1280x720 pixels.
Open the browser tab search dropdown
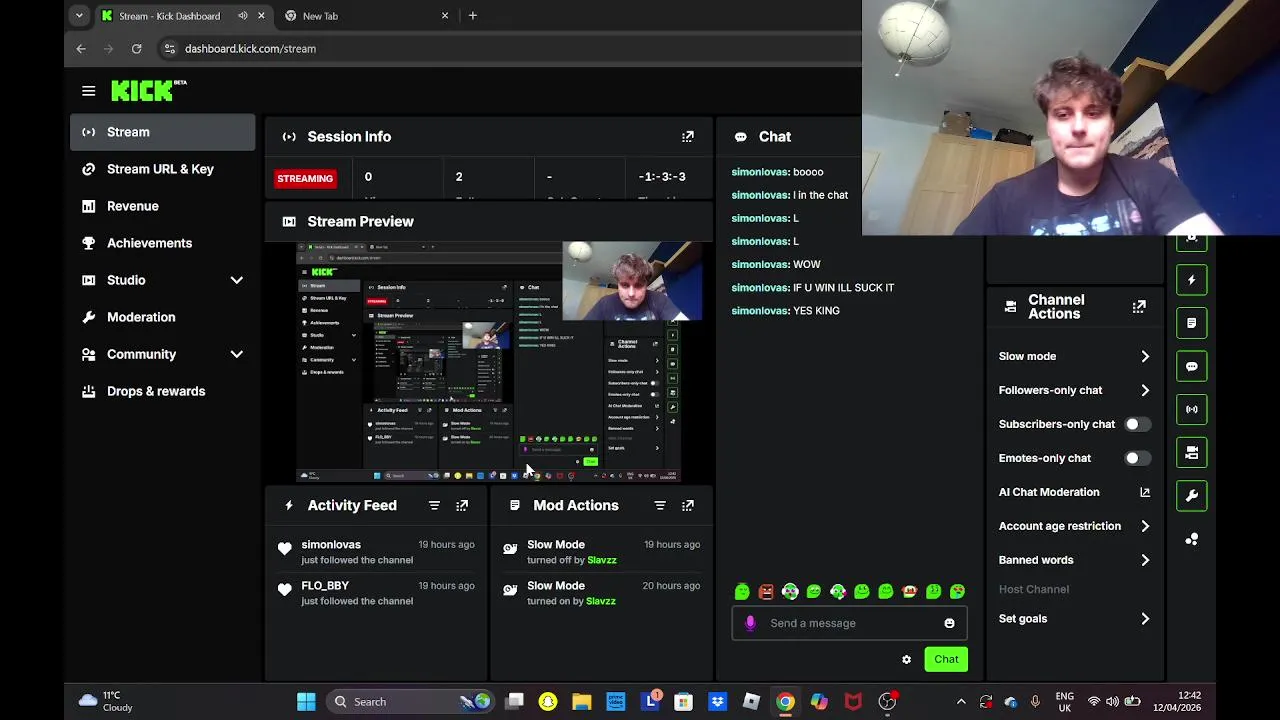(79, 16)
